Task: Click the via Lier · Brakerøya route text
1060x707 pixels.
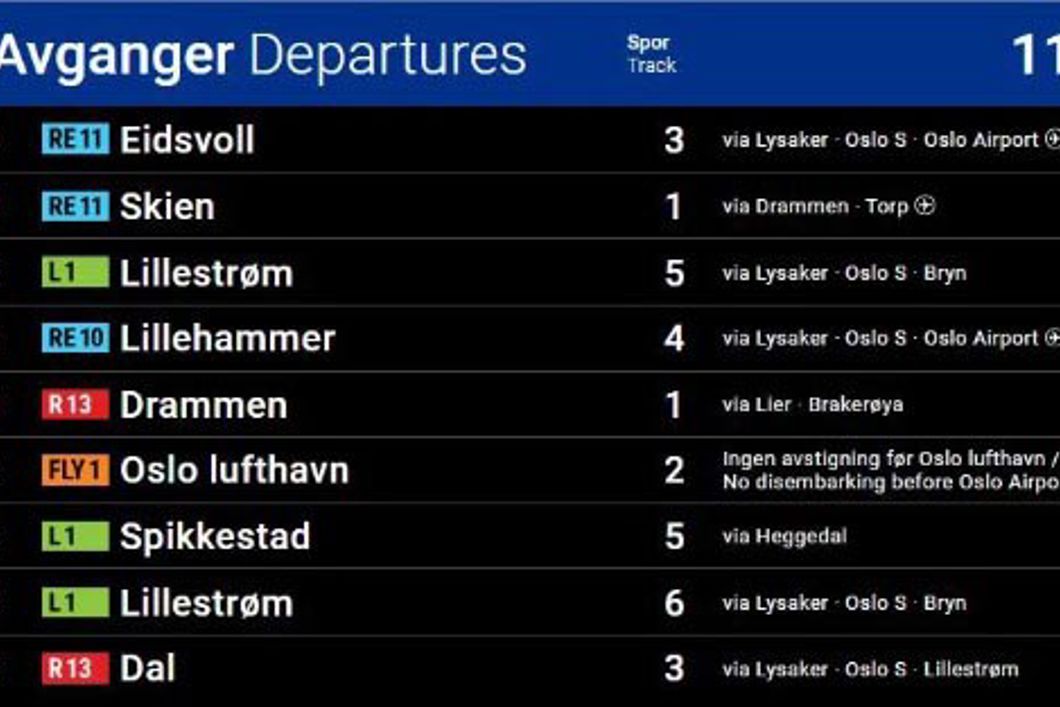Action: click(812, 405)
